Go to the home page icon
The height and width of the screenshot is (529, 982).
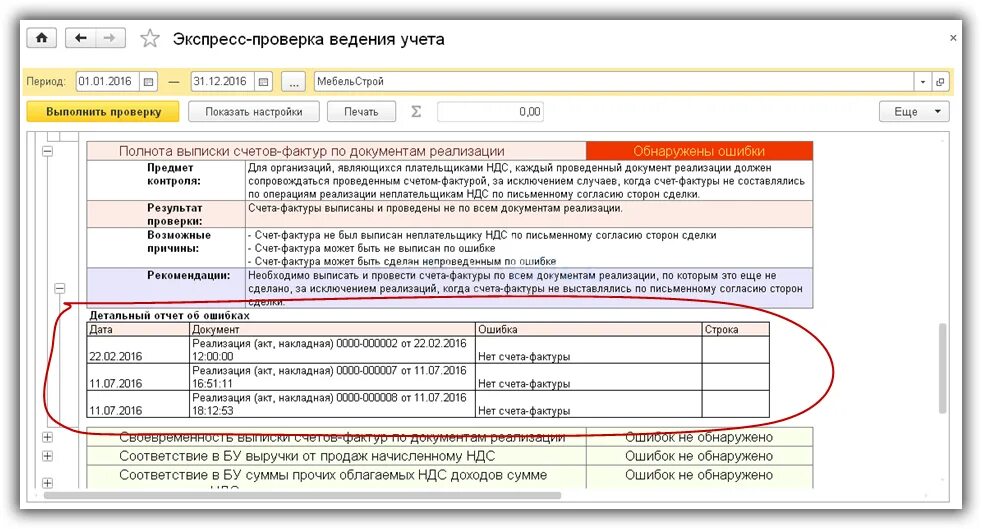click(x=41, y=38)
